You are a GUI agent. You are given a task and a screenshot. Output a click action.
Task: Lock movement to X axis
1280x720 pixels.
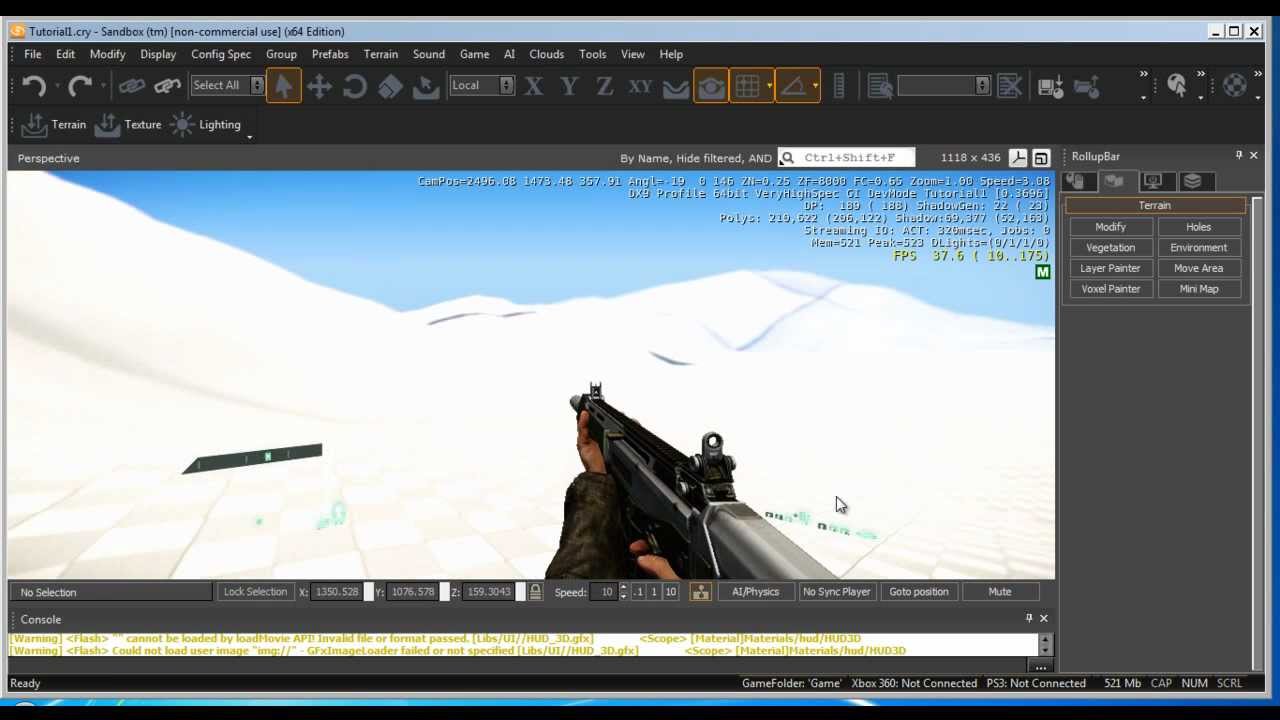[534, 86]
